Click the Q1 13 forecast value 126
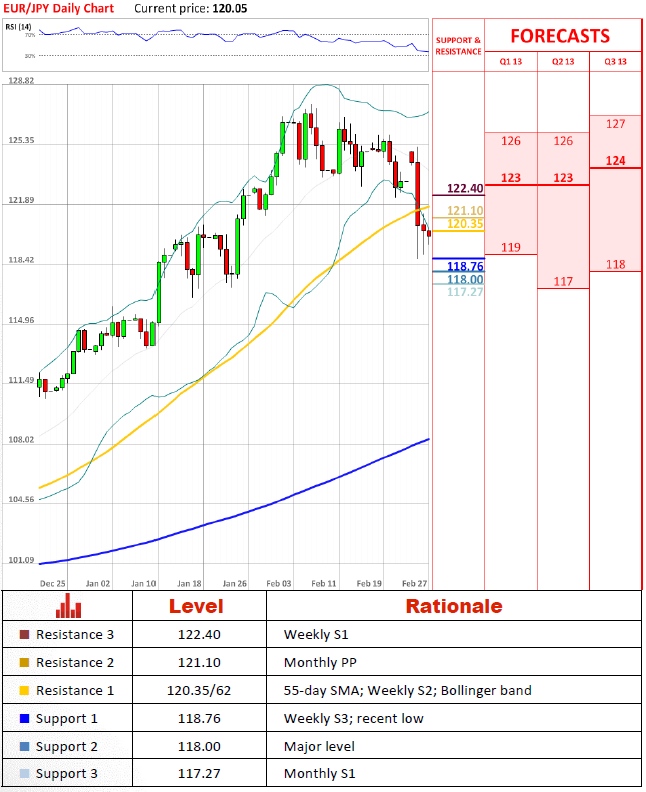The image size is (646, 792). pos(511,141)
